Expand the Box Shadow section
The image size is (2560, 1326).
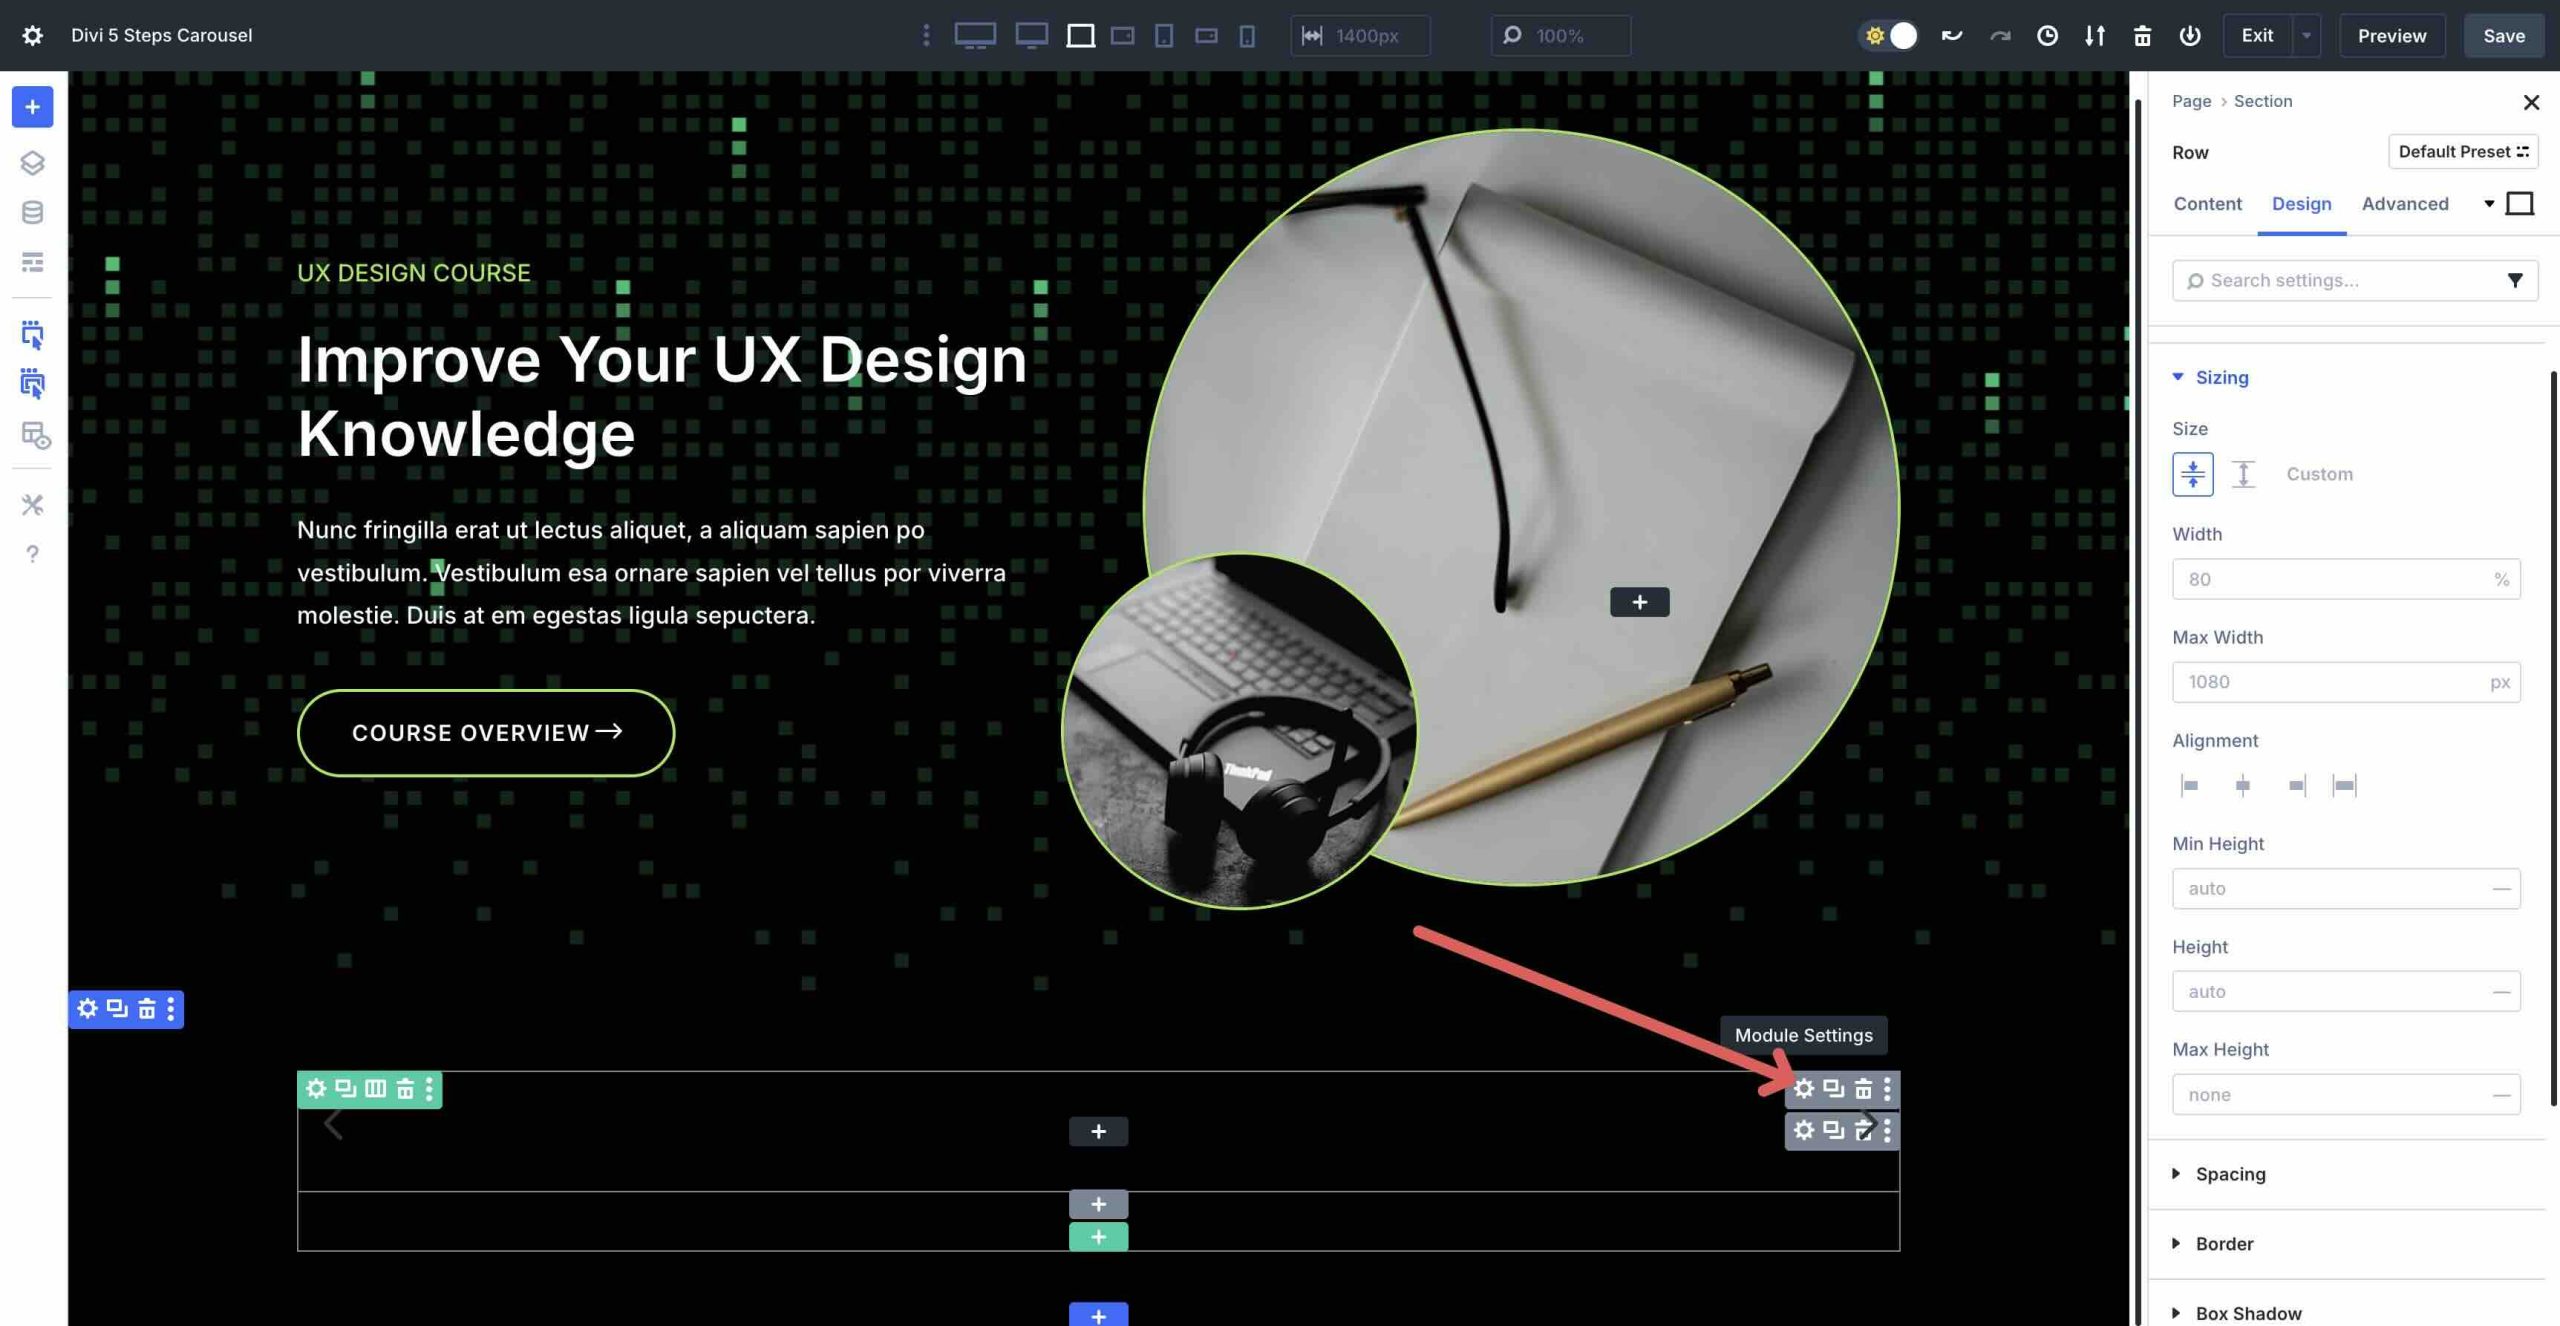(x=2248, y=1312)
